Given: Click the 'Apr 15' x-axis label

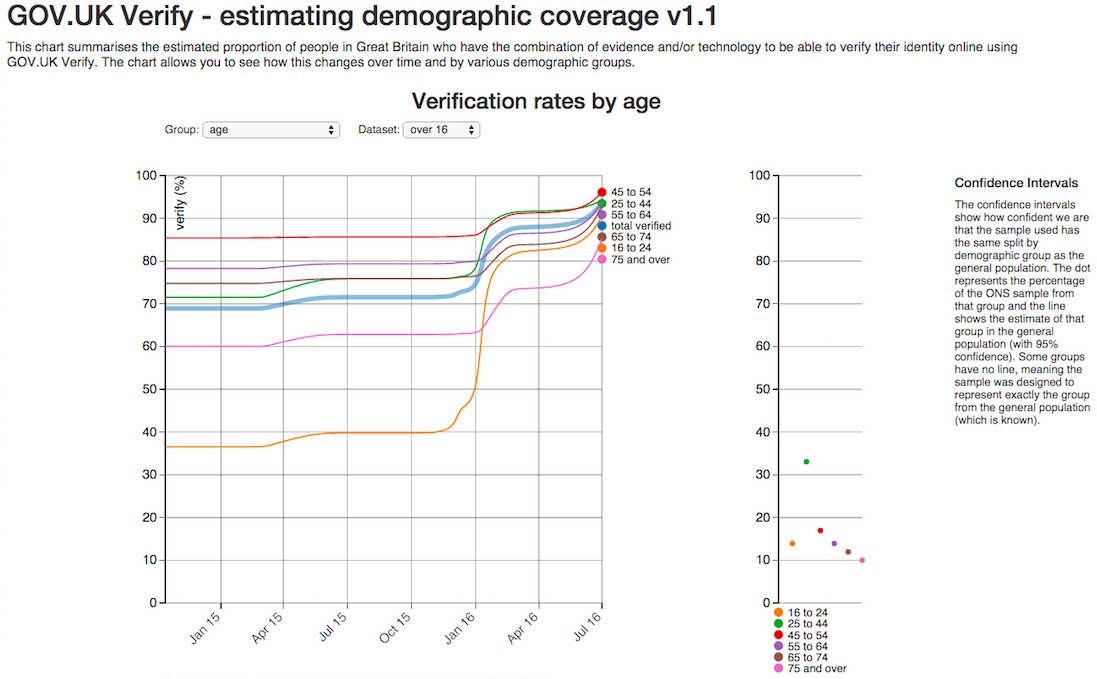Looking at the screenshot, I should click(x=267, y=627).
